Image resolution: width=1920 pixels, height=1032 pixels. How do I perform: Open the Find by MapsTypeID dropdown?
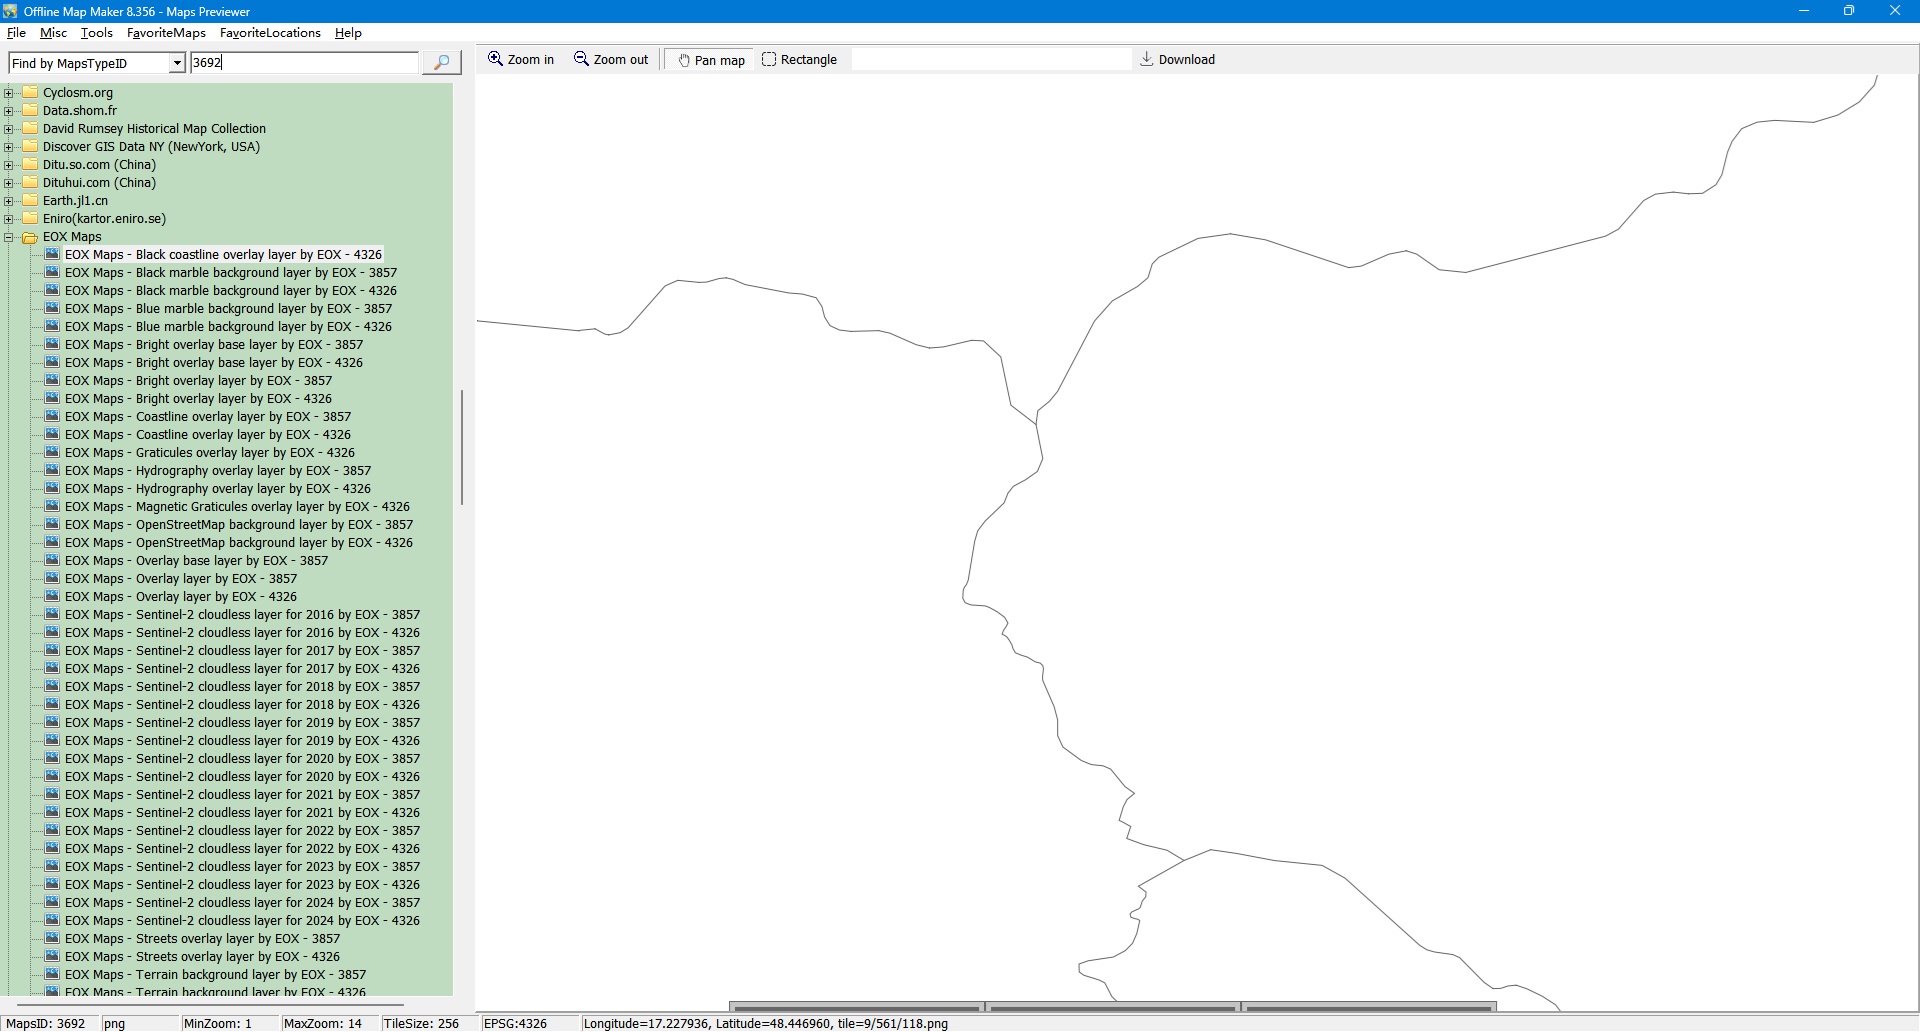[x=177, y=63]
